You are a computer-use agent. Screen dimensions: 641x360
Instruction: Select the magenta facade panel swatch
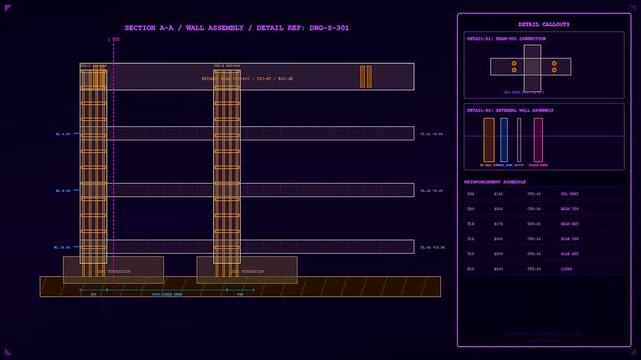click(x=538, y=140)
